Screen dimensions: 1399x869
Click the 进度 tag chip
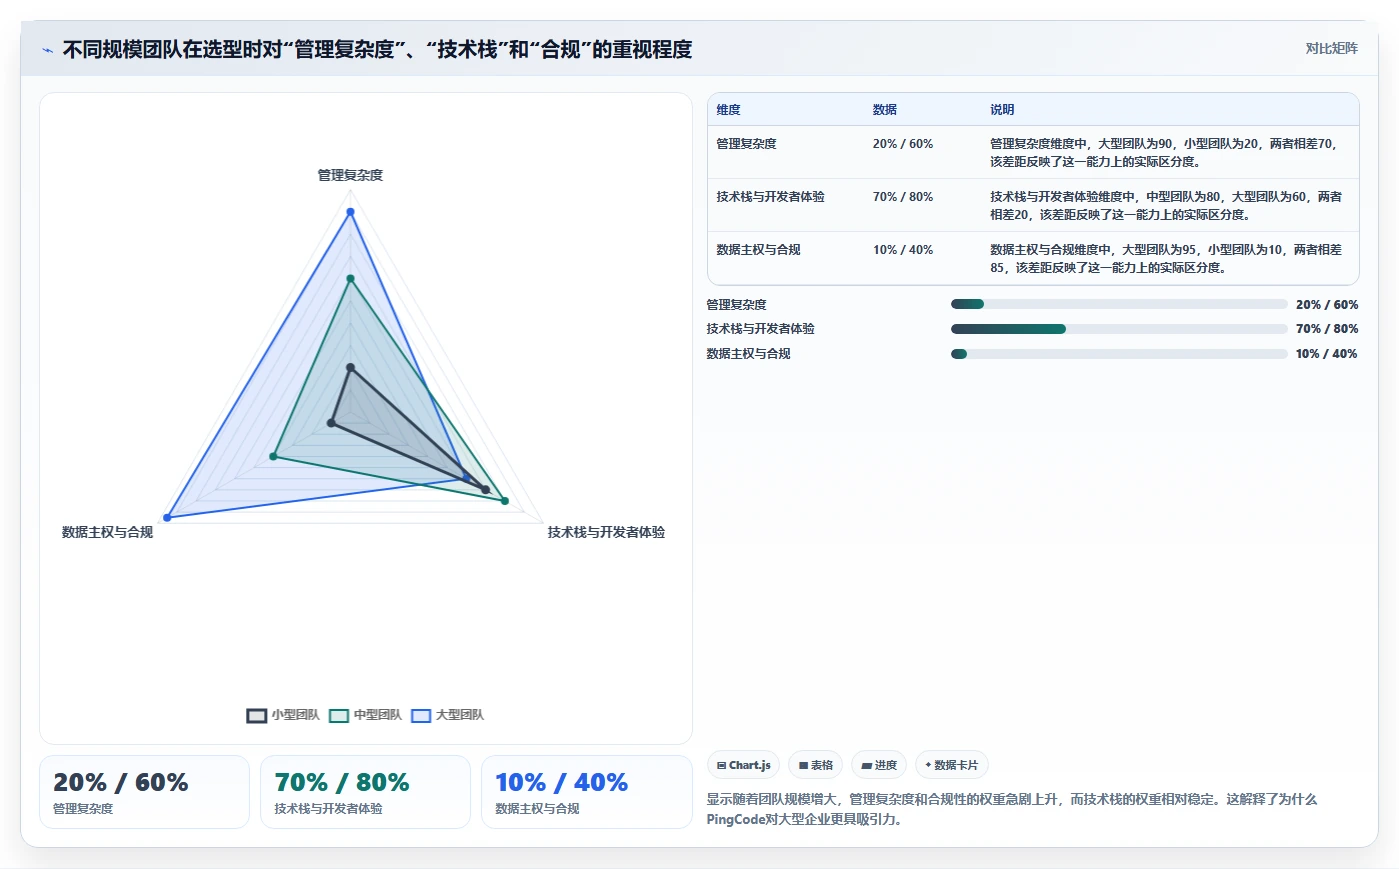pos(879,765)
